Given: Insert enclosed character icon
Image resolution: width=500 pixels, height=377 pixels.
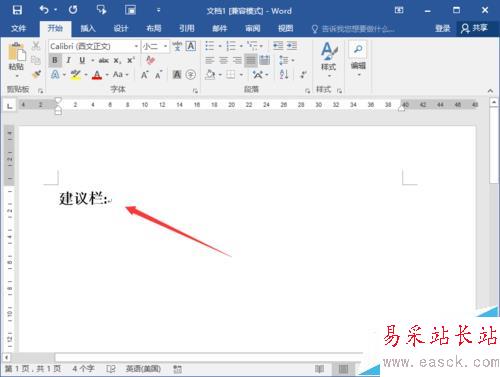Looking at the screenshot, I should (x=191, y=74).
